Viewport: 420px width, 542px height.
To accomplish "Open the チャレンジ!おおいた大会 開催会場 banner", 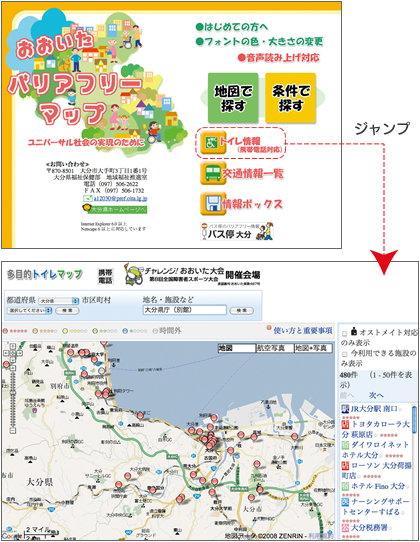I will pos(192,275).
